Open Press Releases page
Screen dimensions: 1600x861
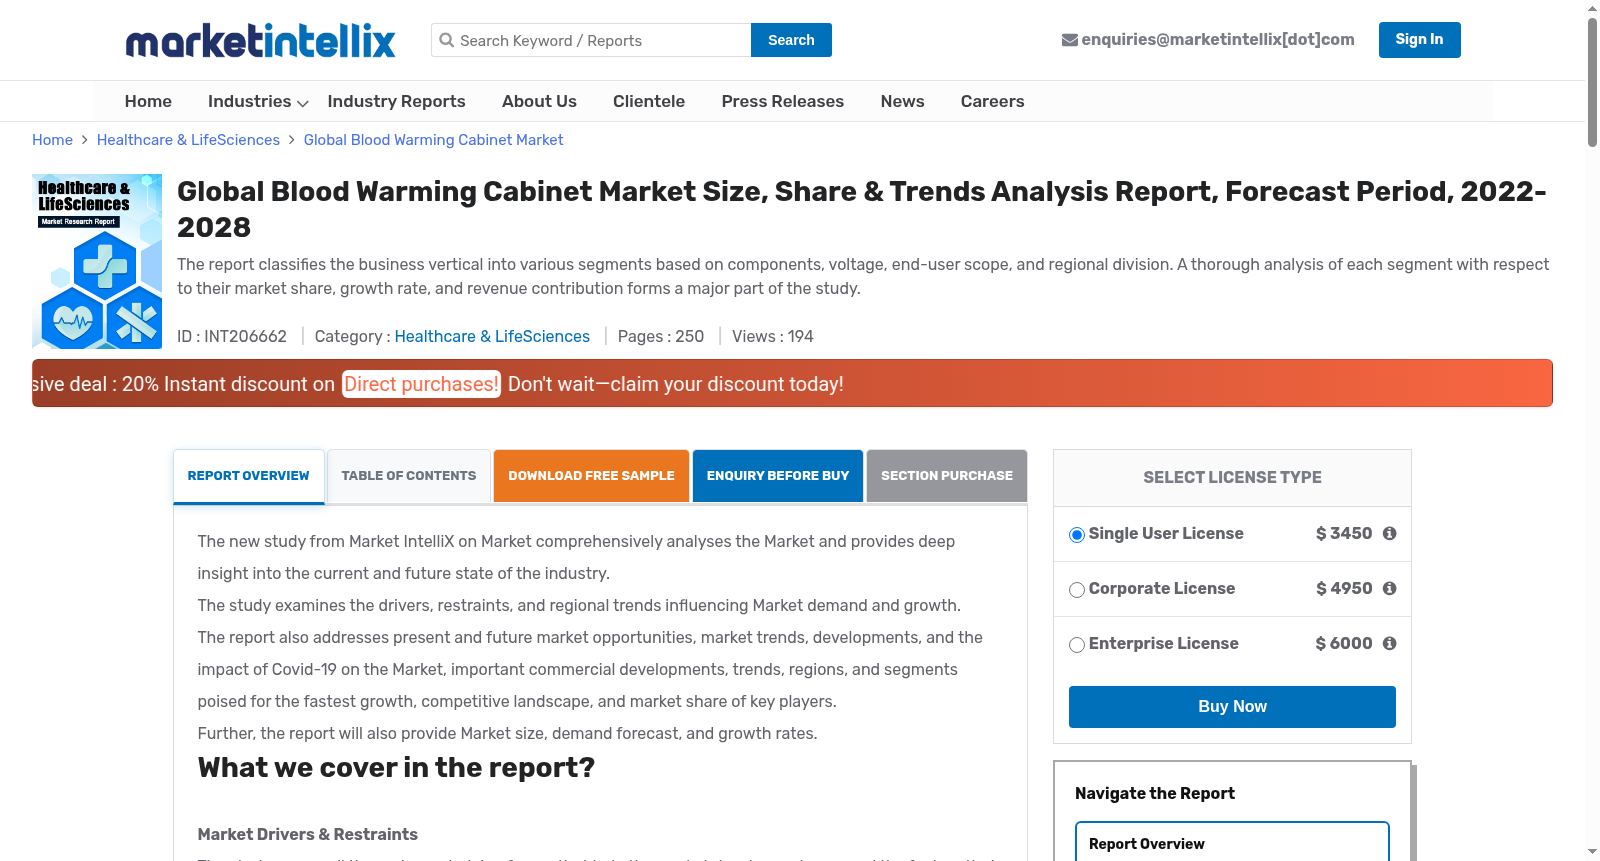tap(783, 101)
